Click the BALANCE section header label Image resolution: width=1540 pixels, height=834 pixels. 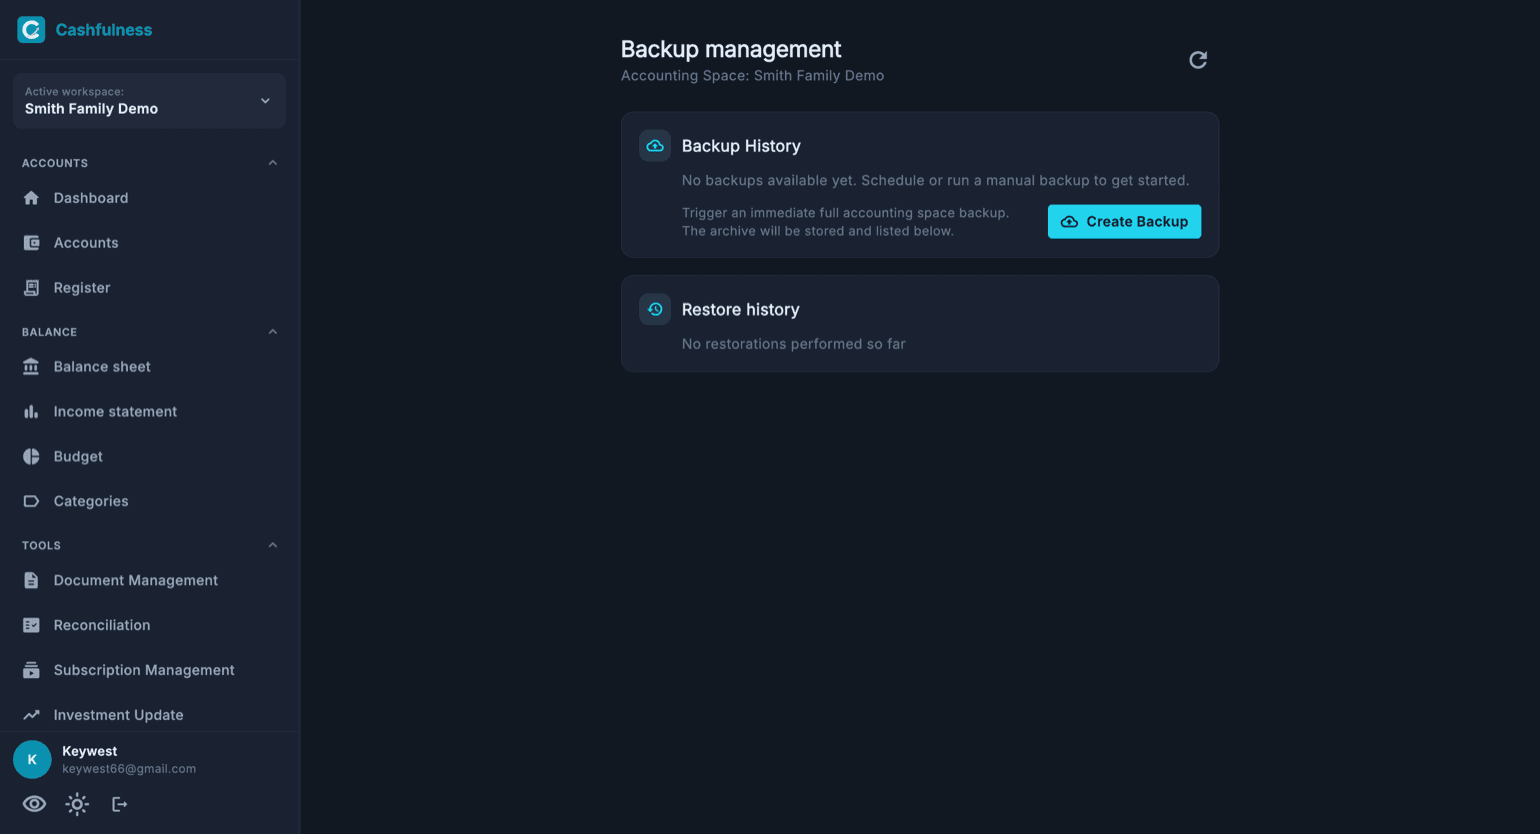click(50, 332)
